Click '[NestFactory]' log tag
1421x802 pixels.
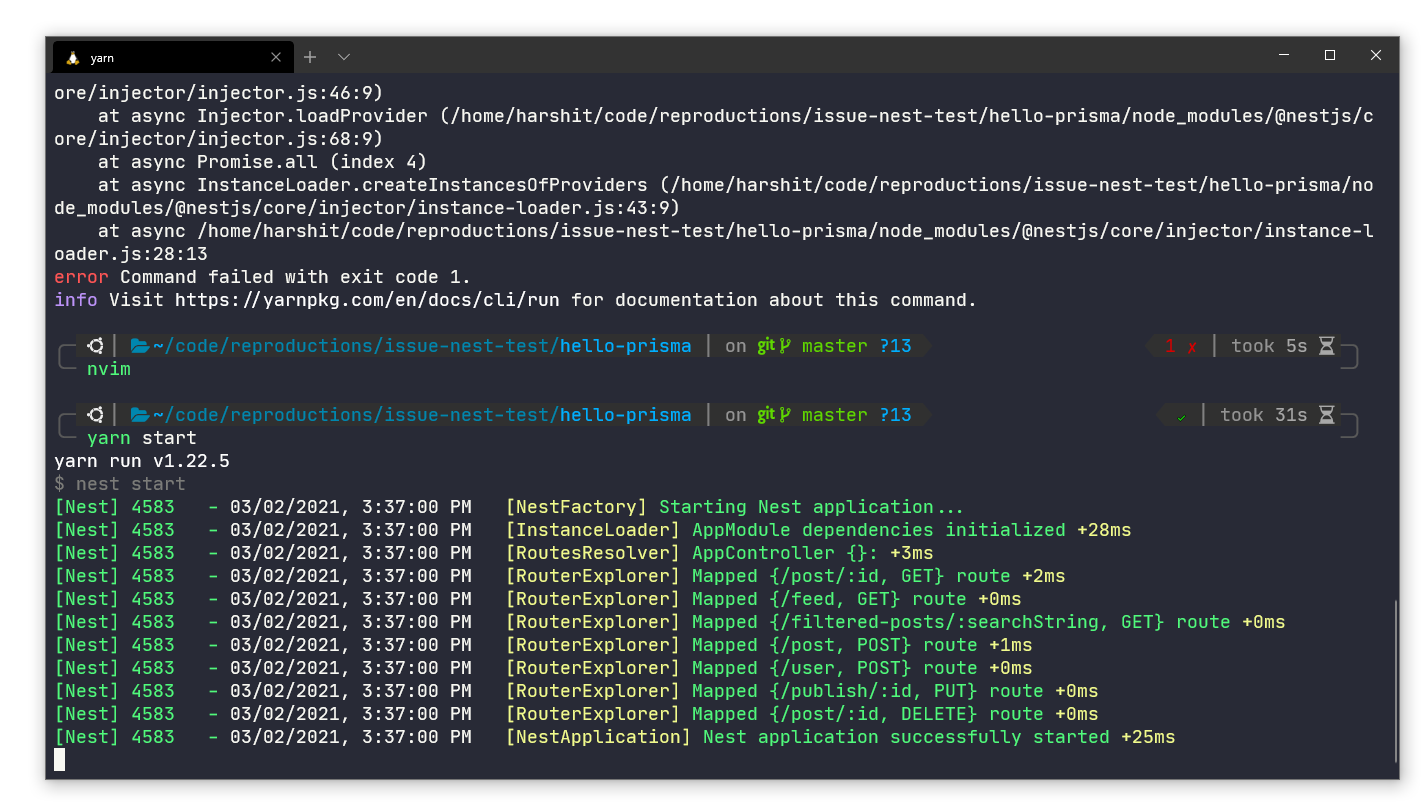point(577,507)
